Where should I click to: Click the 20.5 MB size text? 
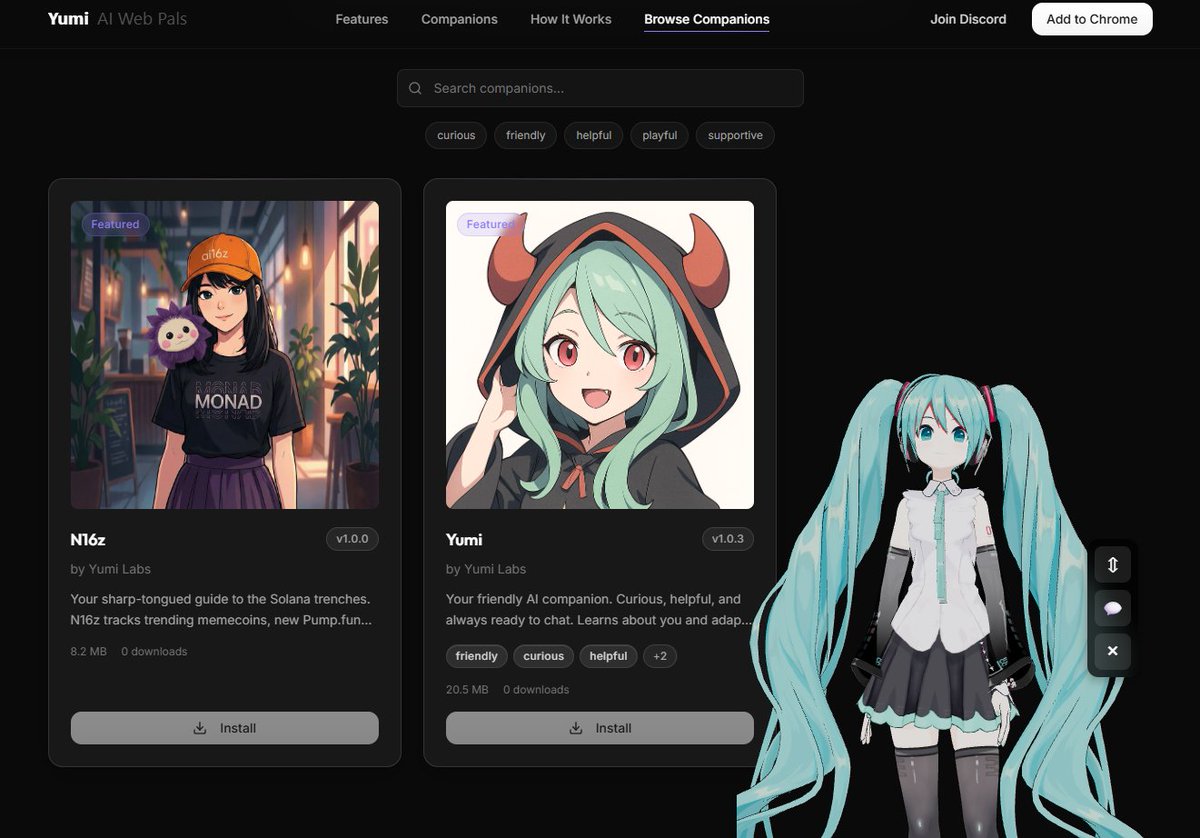pyautogui.click(x=467, y=689)
